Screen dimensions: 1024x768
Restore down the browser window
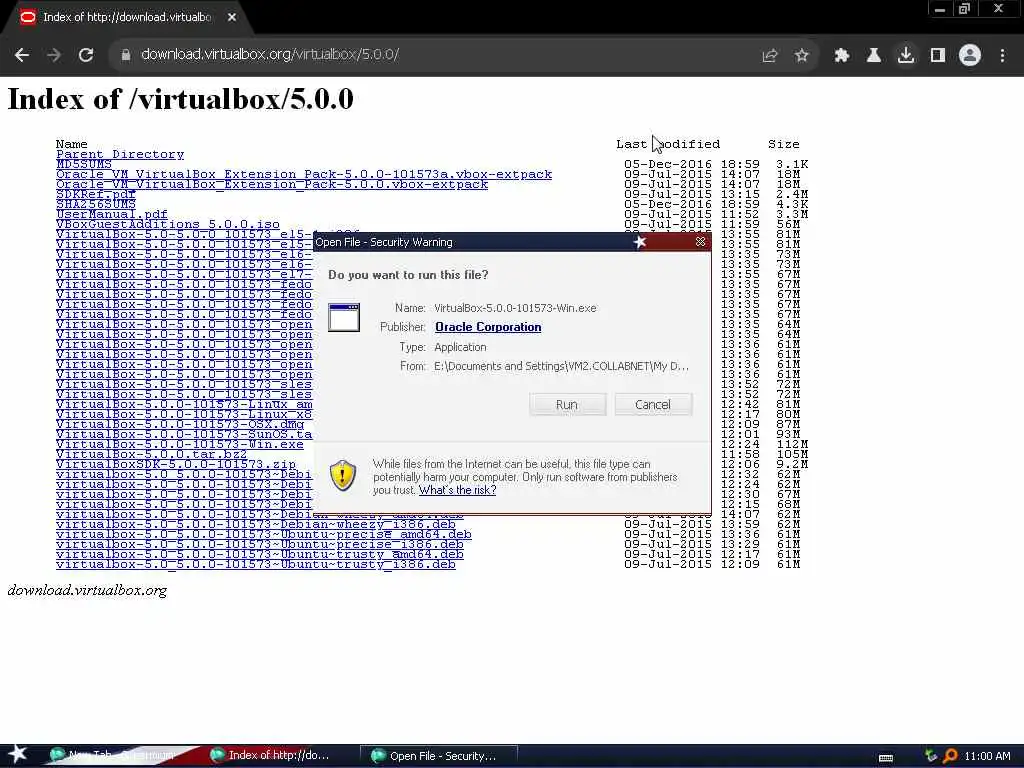964,9
